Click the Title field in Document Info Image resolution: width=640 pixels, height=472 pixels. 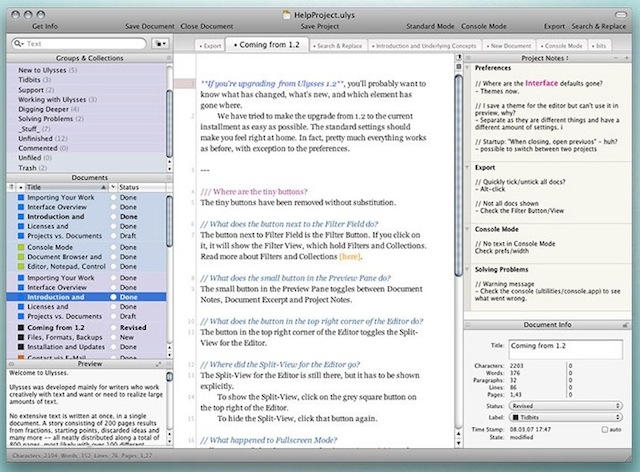coord(565,350)
